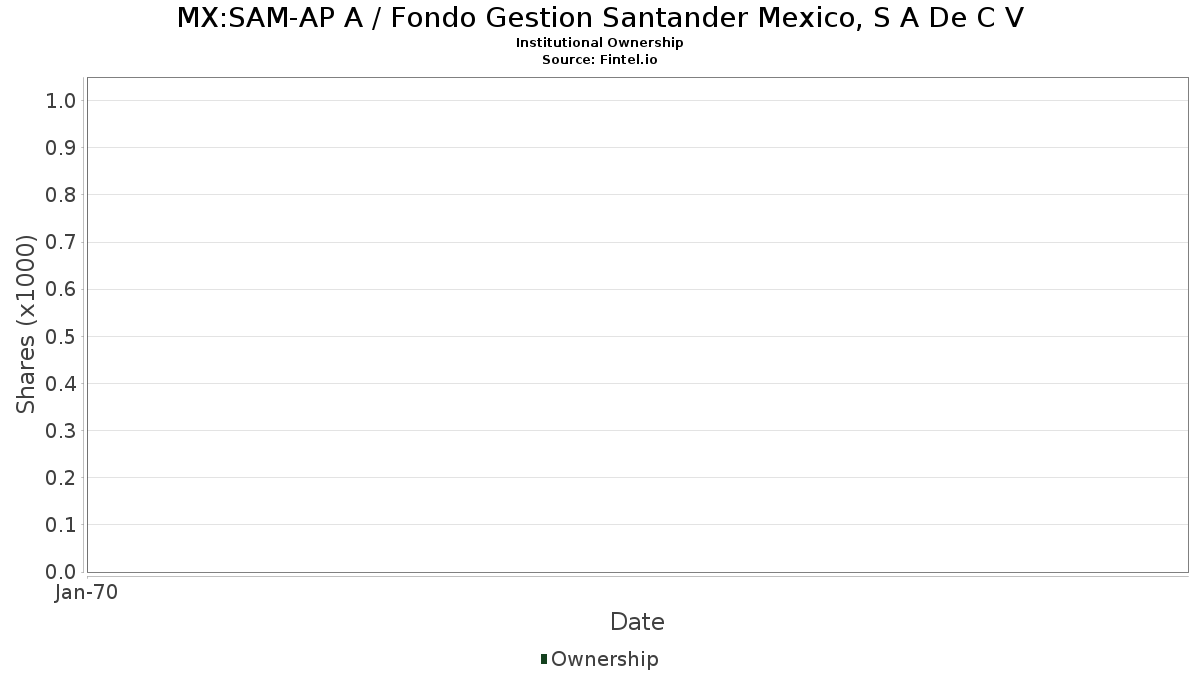Click the 0.5 y-axis tick label
This screenshot has width=1200, height=675.
tap(62, 336)
